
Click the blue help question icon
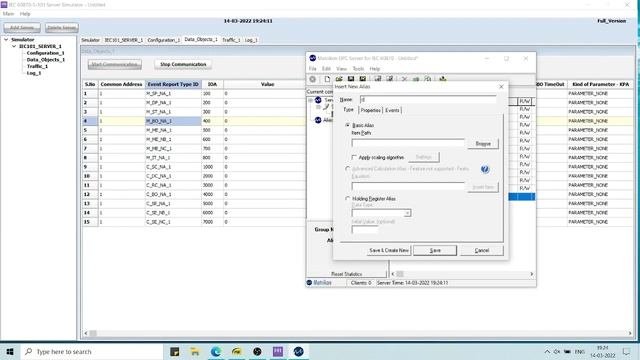pos(484,169)
